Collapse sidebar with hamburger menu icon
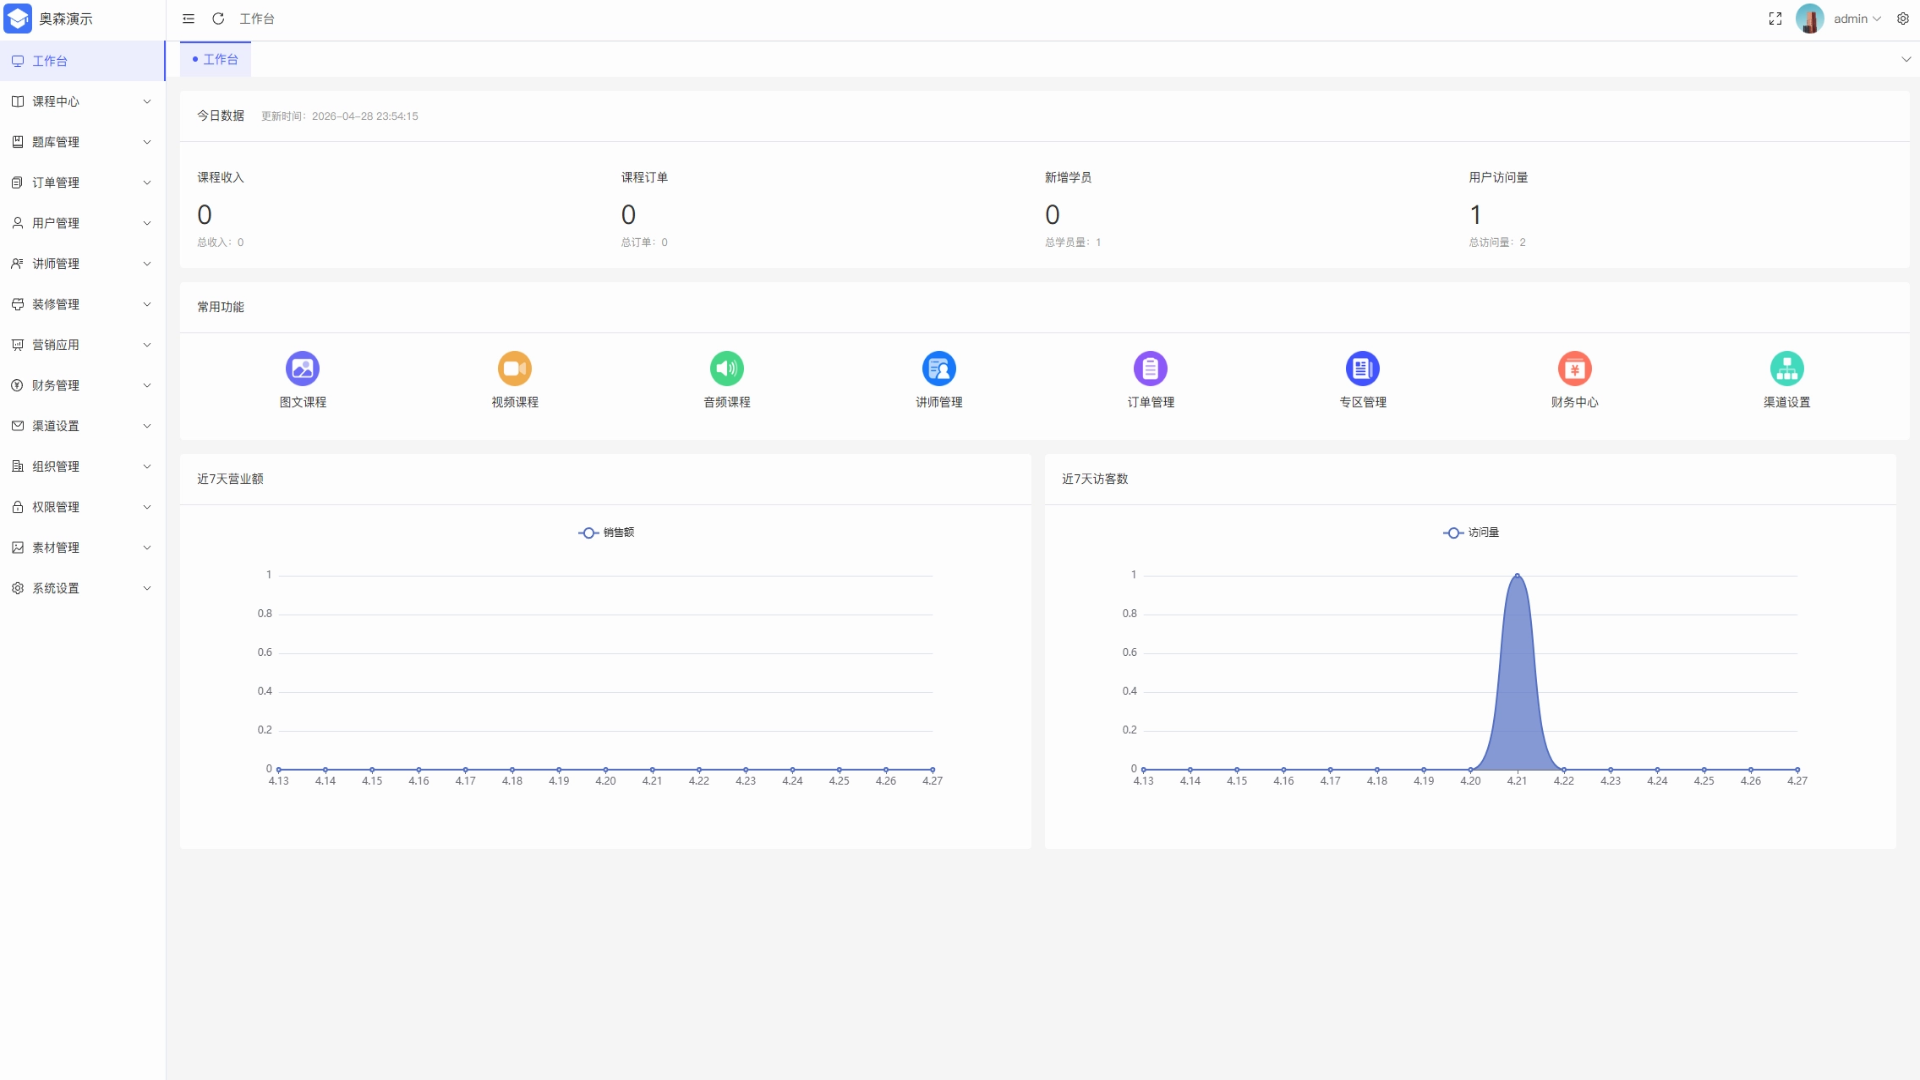The width and height of the screenshot is (1920, 1080). (188, 19)
